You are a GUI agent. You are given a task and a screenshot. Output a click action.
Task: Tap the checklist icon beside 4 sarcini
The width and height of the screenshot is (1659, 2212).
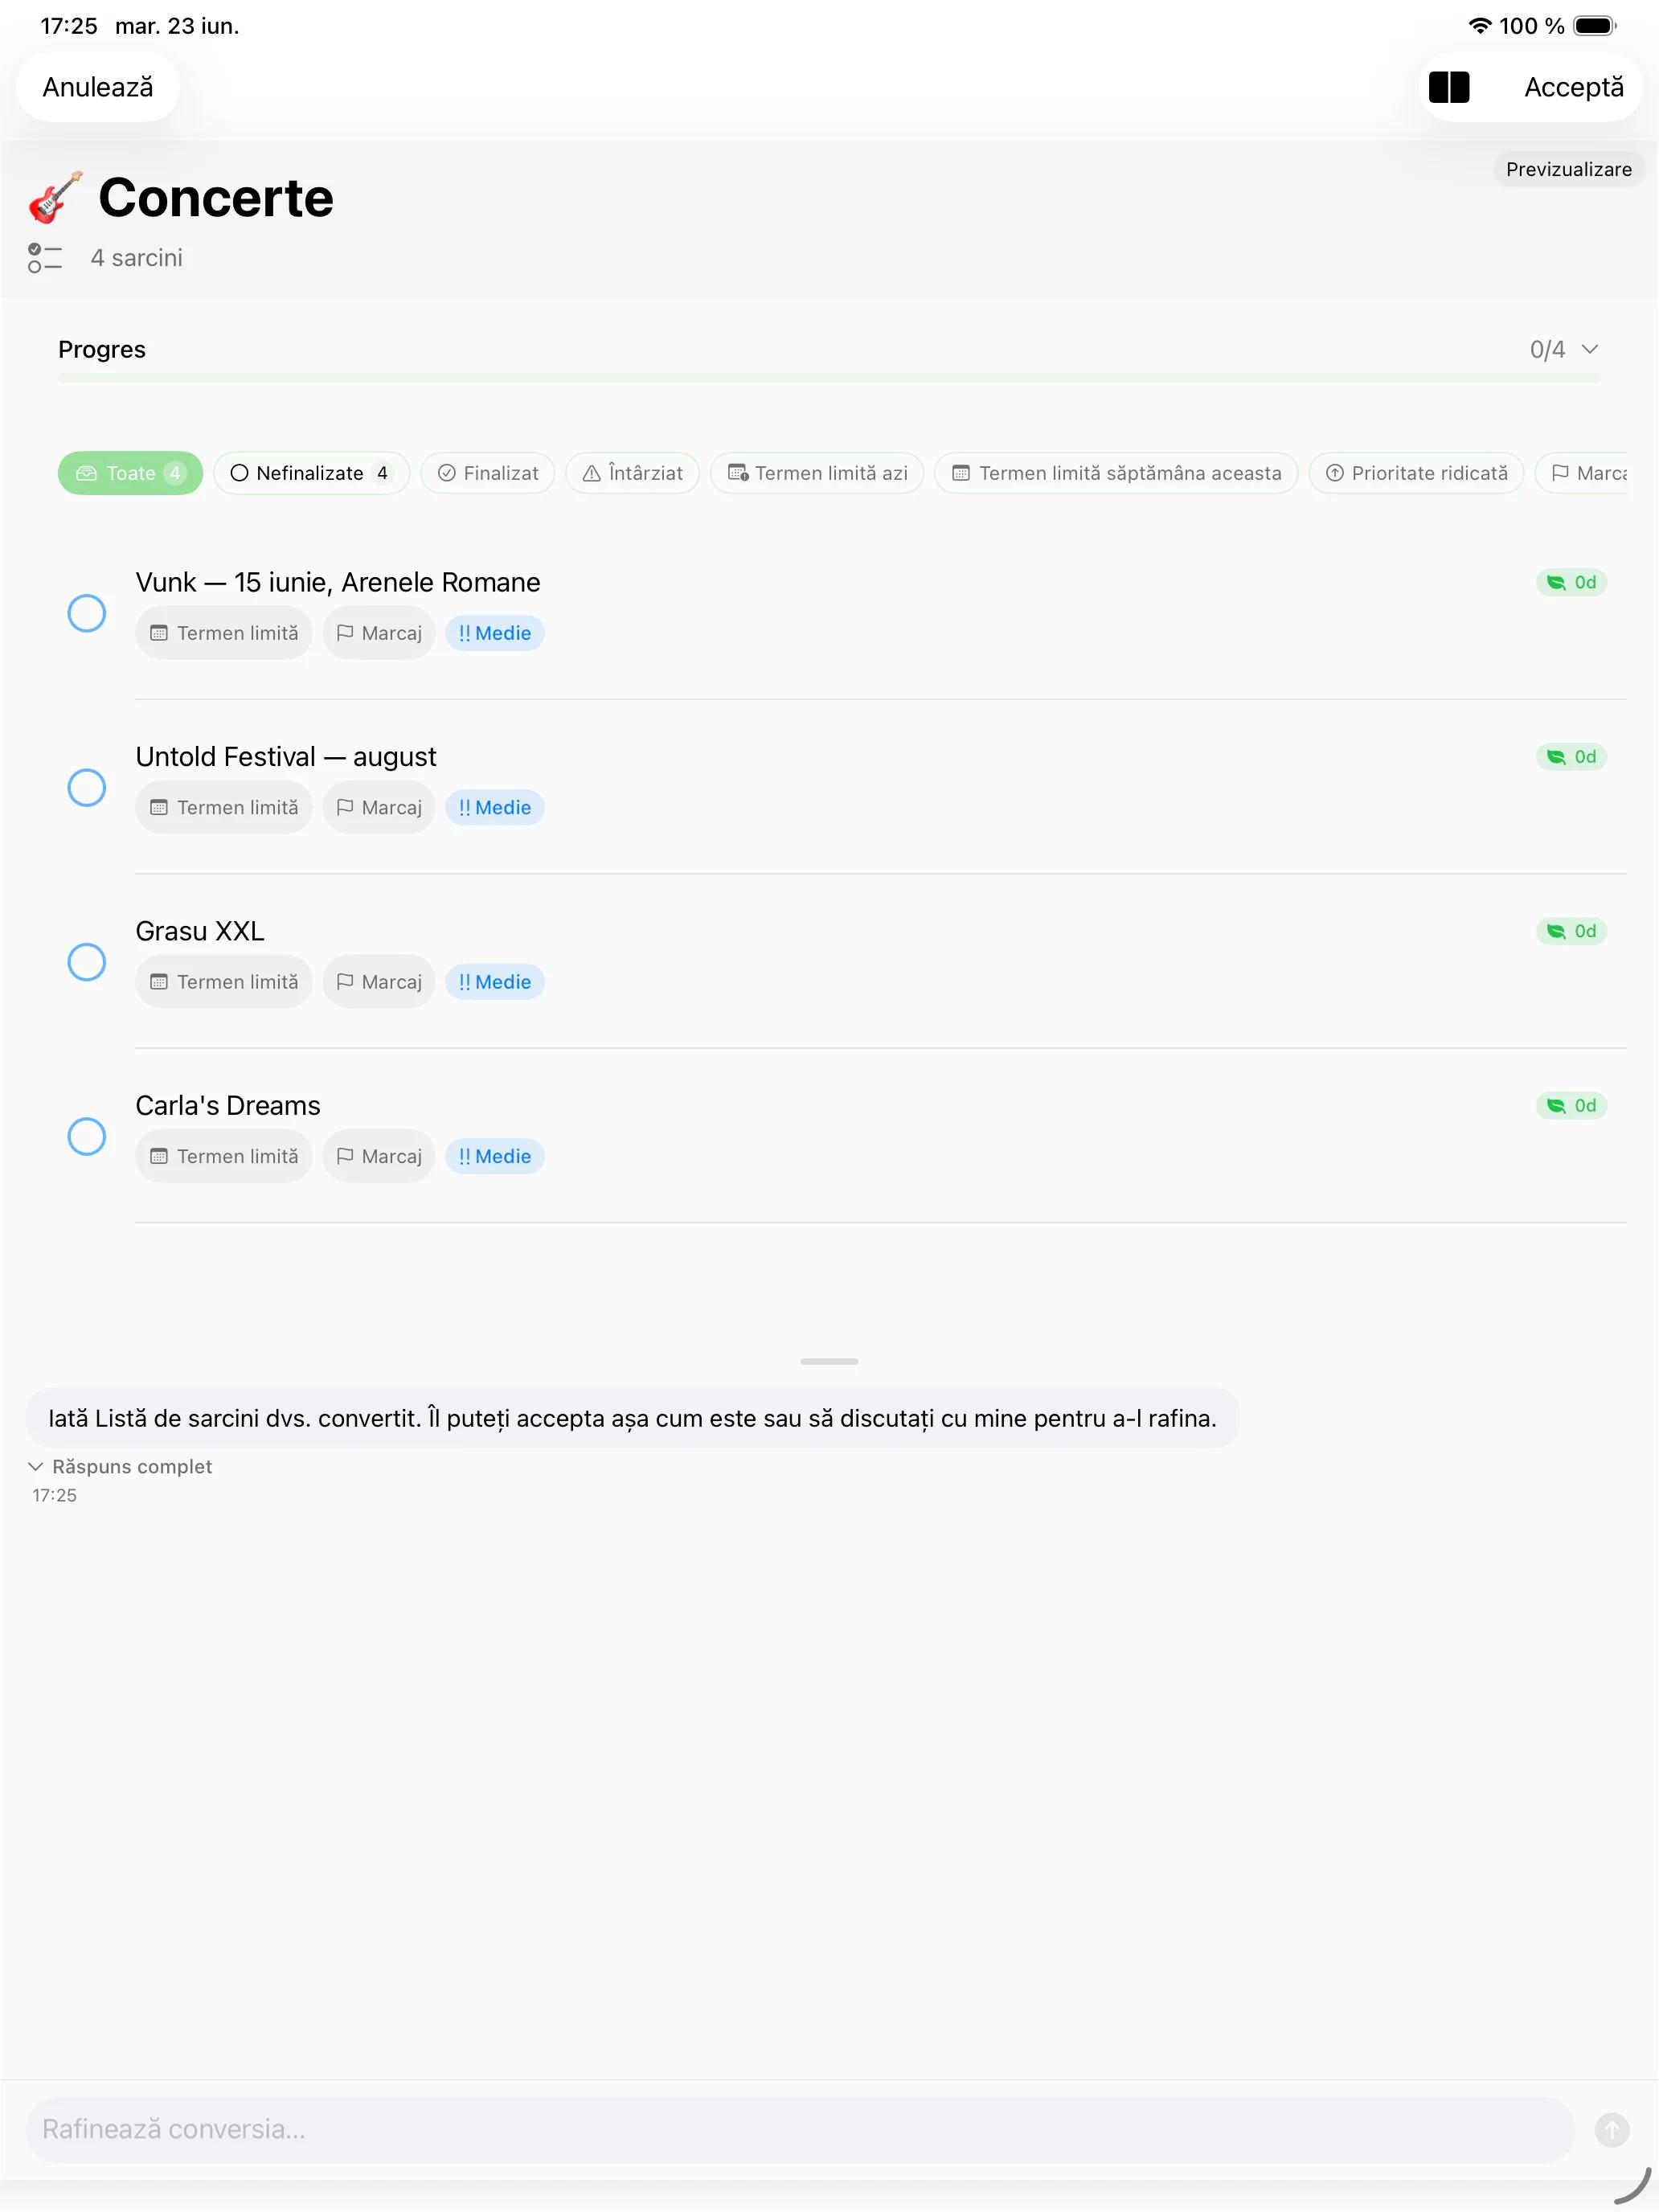point(45,258)
